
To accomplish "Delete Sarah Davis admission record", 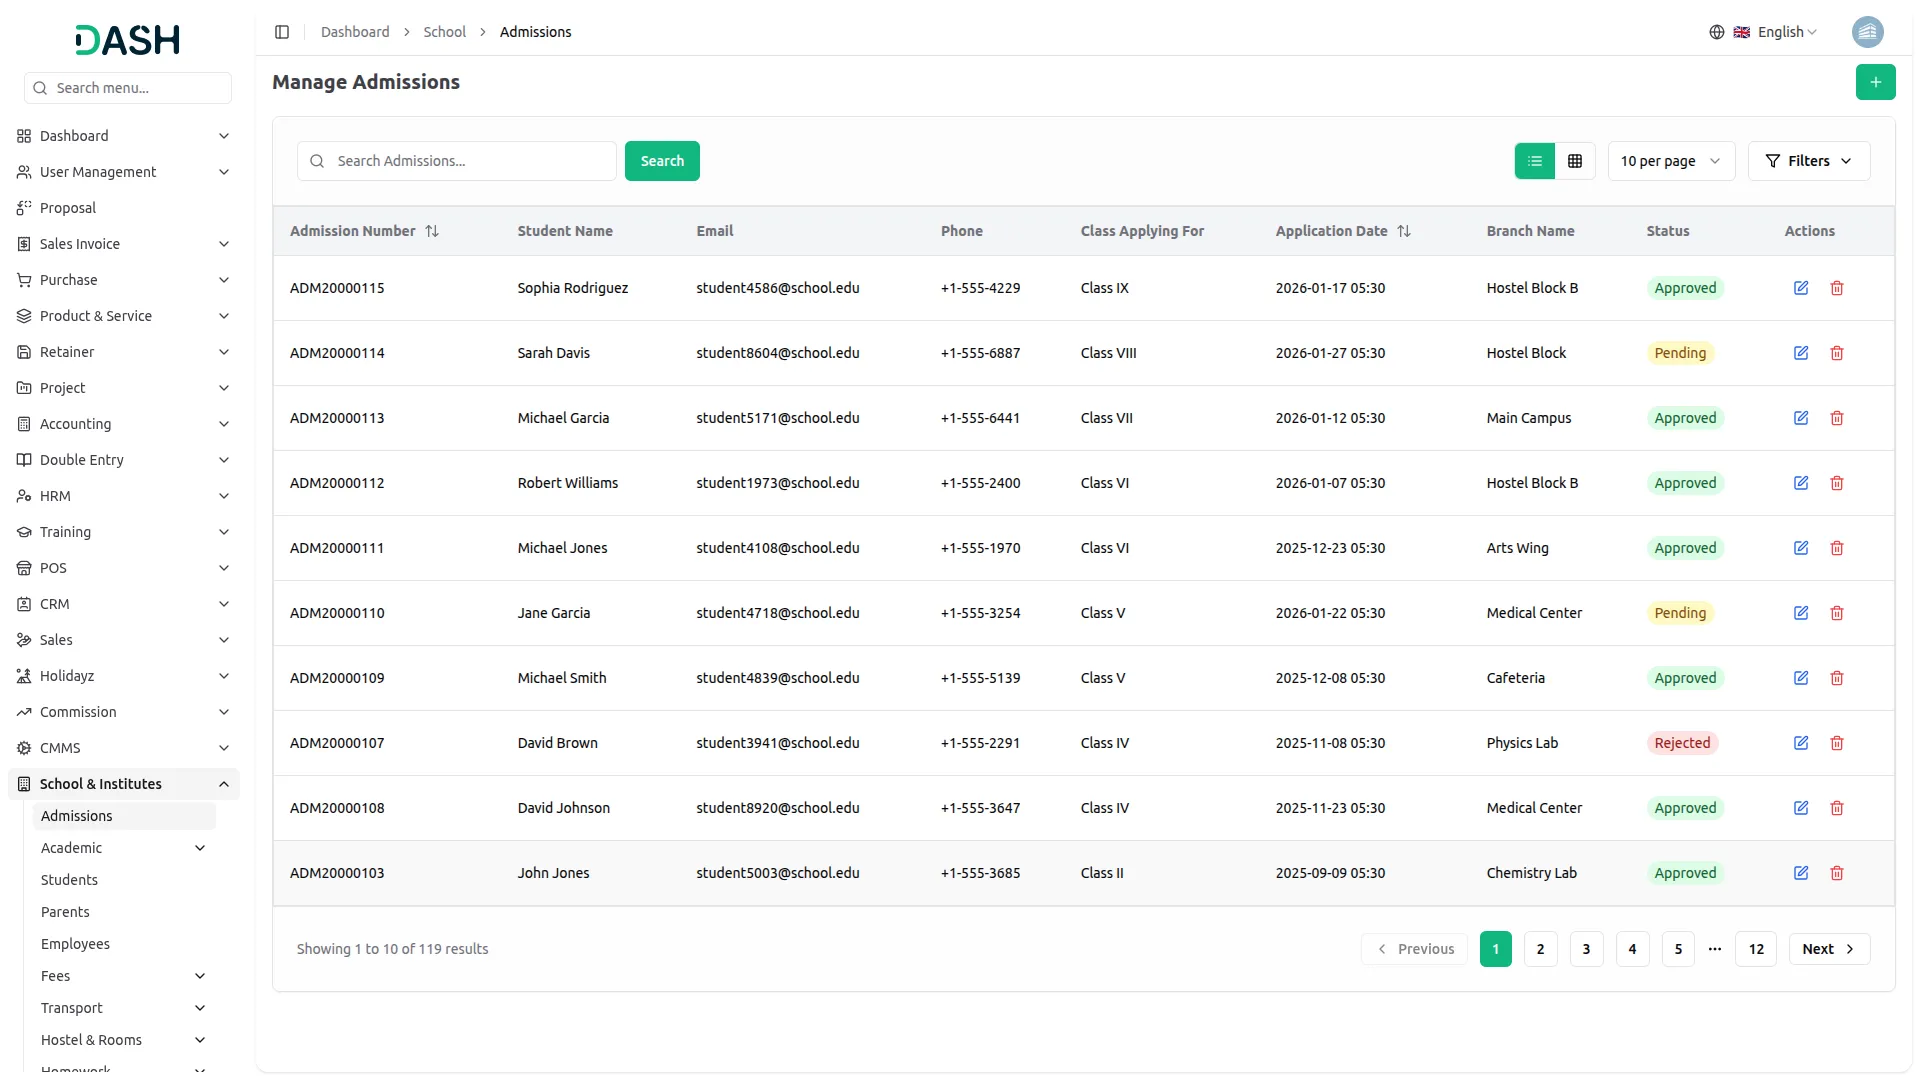I will [x=1836, y=353].
